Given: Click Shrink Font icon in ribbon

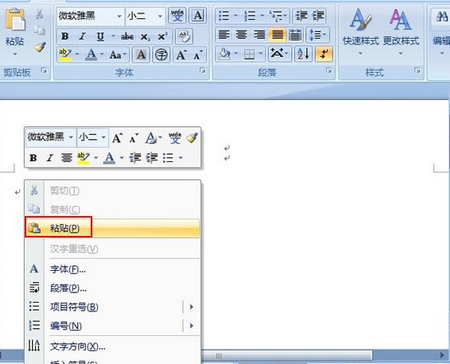Looking at the screenshot, I should tap(198, 55).
